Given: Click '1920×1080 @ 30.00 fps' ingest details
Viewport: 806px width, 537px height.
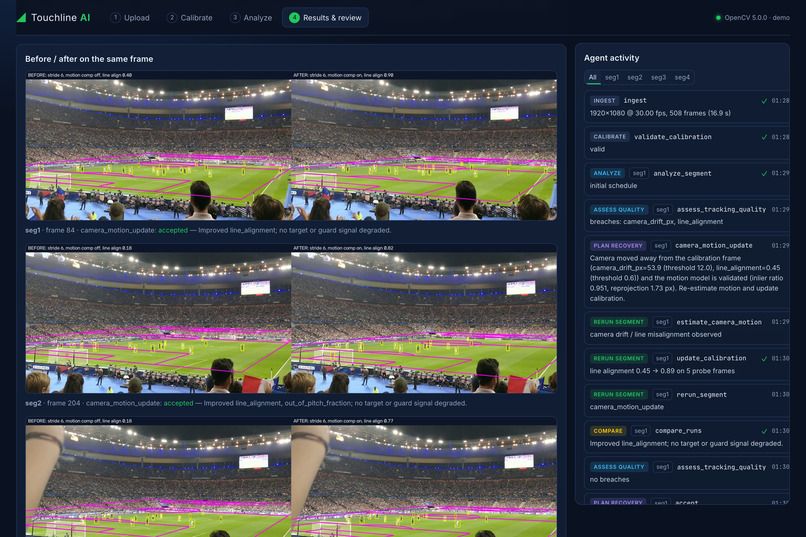Looking at the screenshot, I should [x=660, y=113].
